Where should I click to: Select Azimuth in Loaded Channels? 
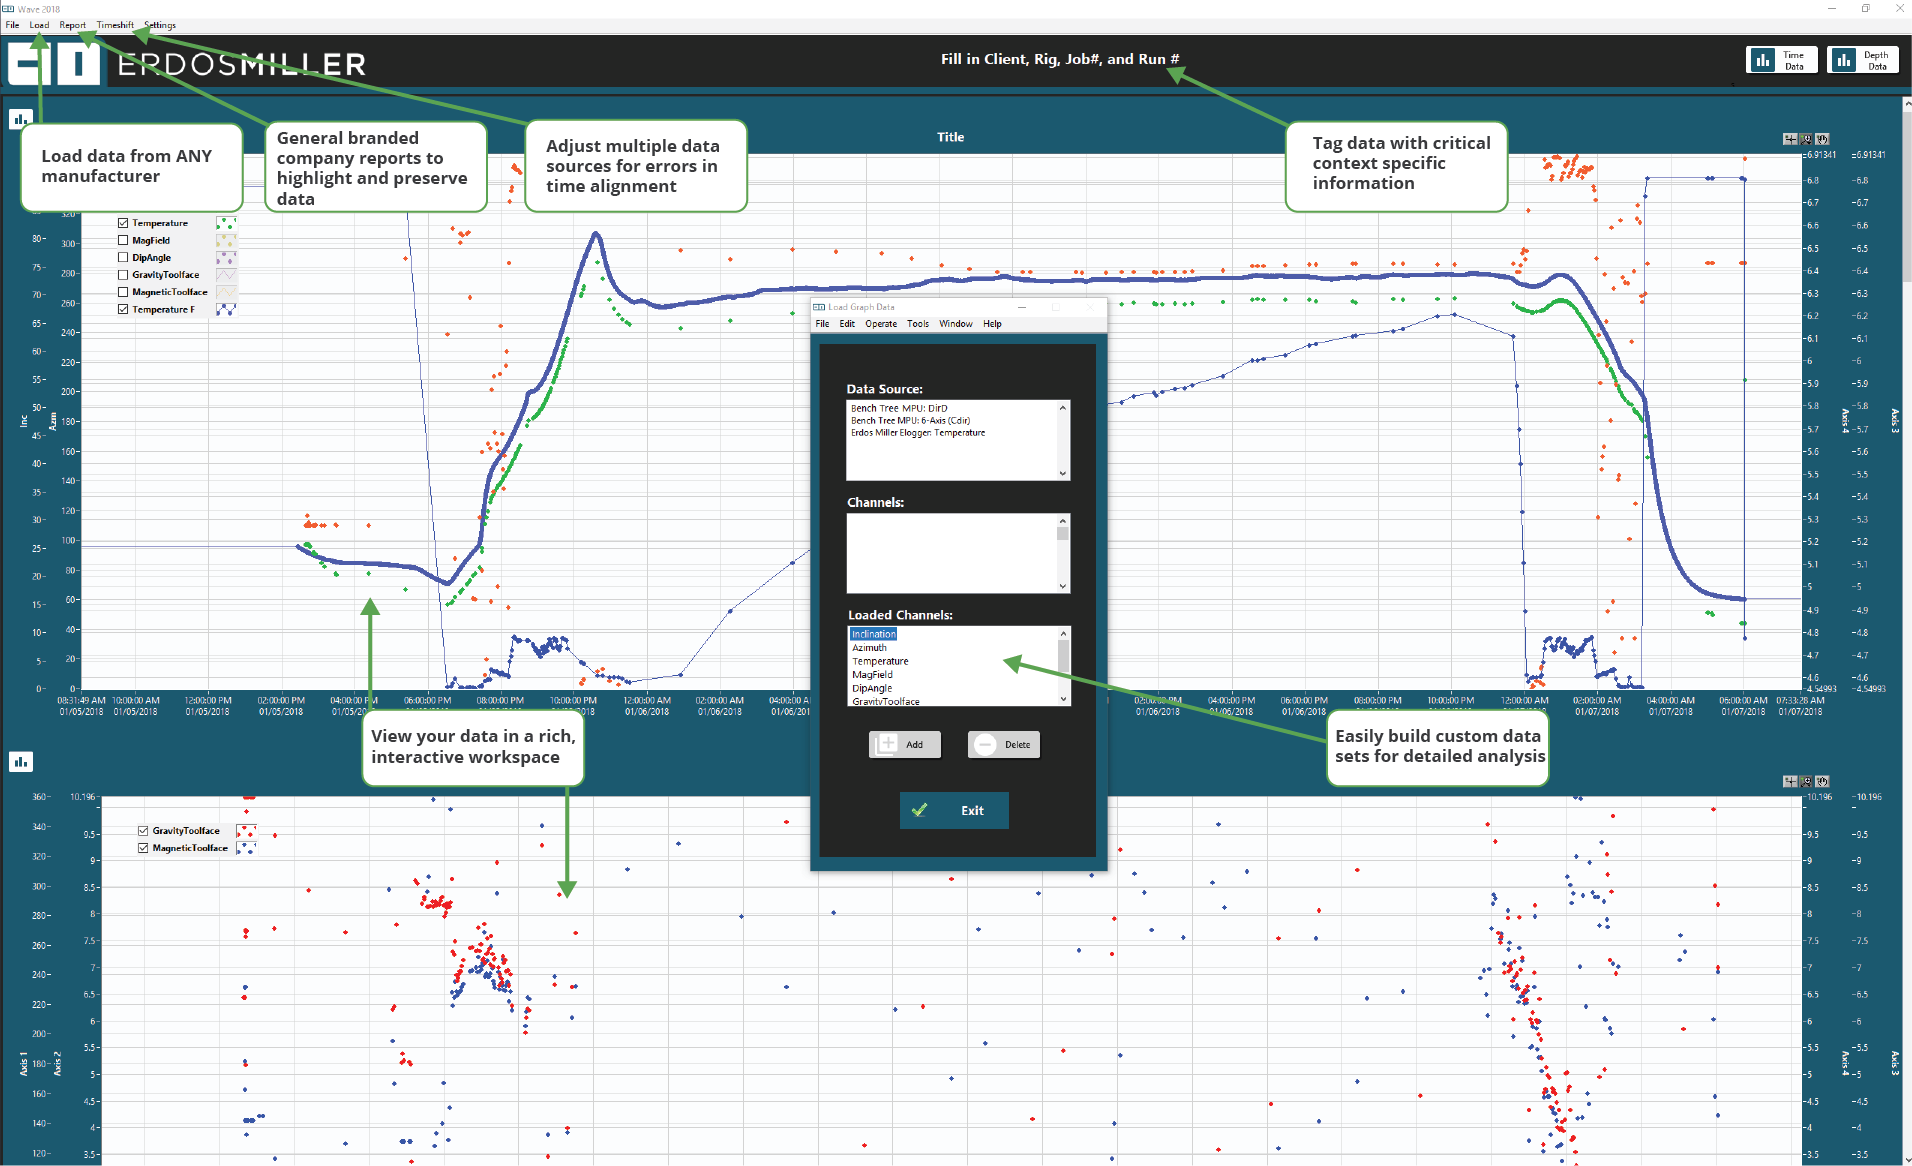click(x=869, y=648)
